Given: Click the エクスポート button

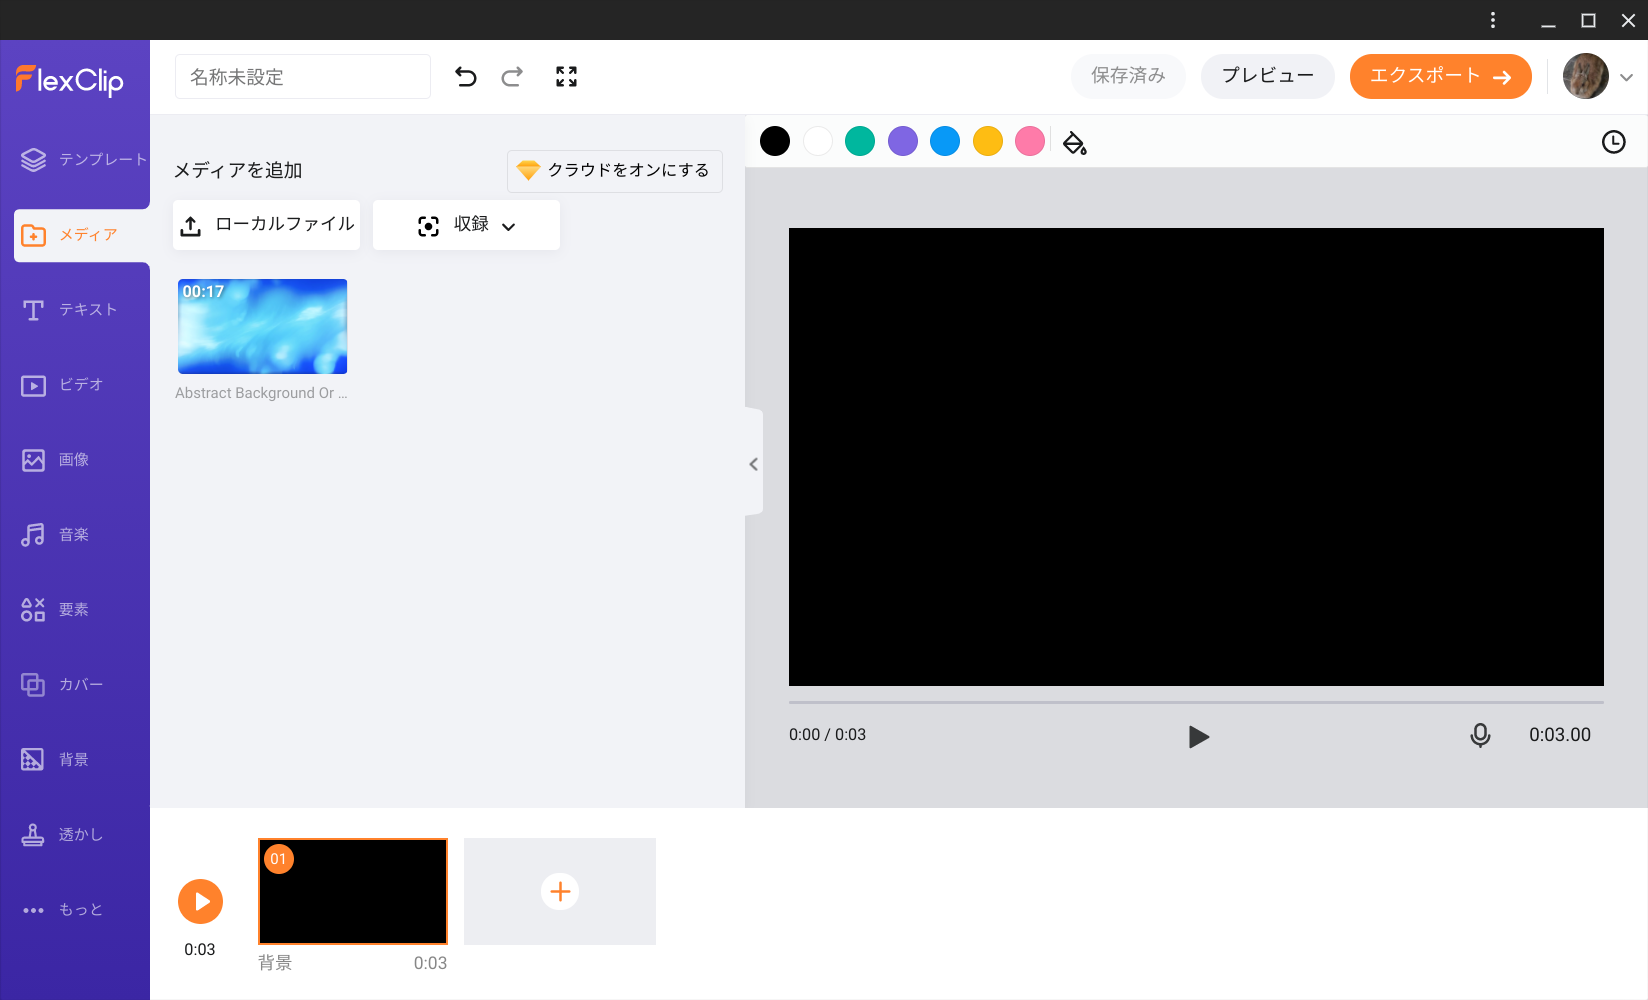Looking at the screenshot, I should pyautogui.click(x=1440, y=77).
